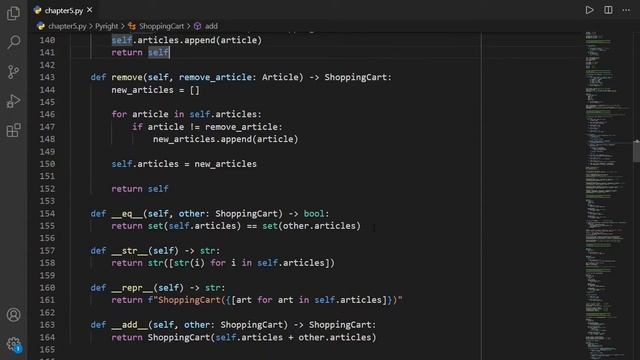640x360 pixels.
Task: Click 'other.articles' on line 164
Action: [335, 338]
